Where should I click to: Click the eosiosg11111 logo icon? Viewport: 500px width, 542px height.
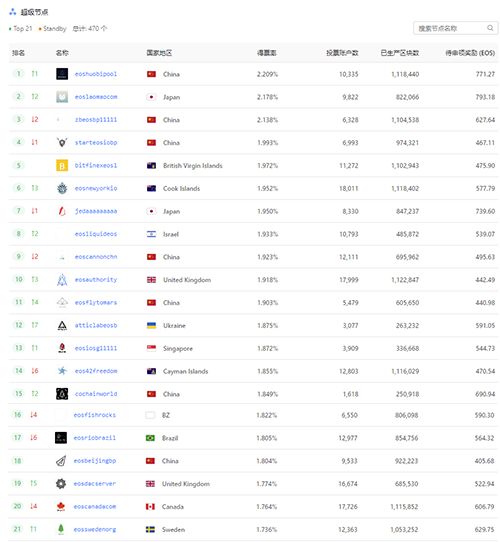(x=62, y=348)
